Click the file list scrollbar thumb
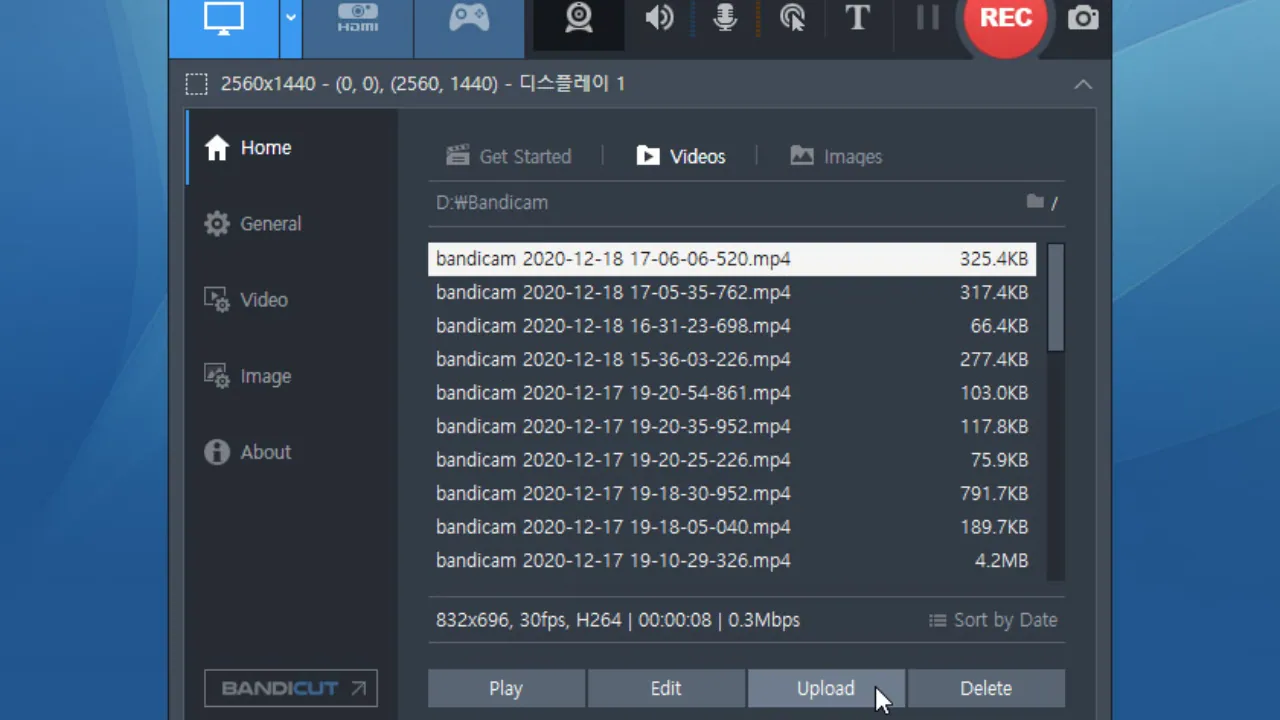Screen dimensions: 1280x720 tap(1055, 297)
